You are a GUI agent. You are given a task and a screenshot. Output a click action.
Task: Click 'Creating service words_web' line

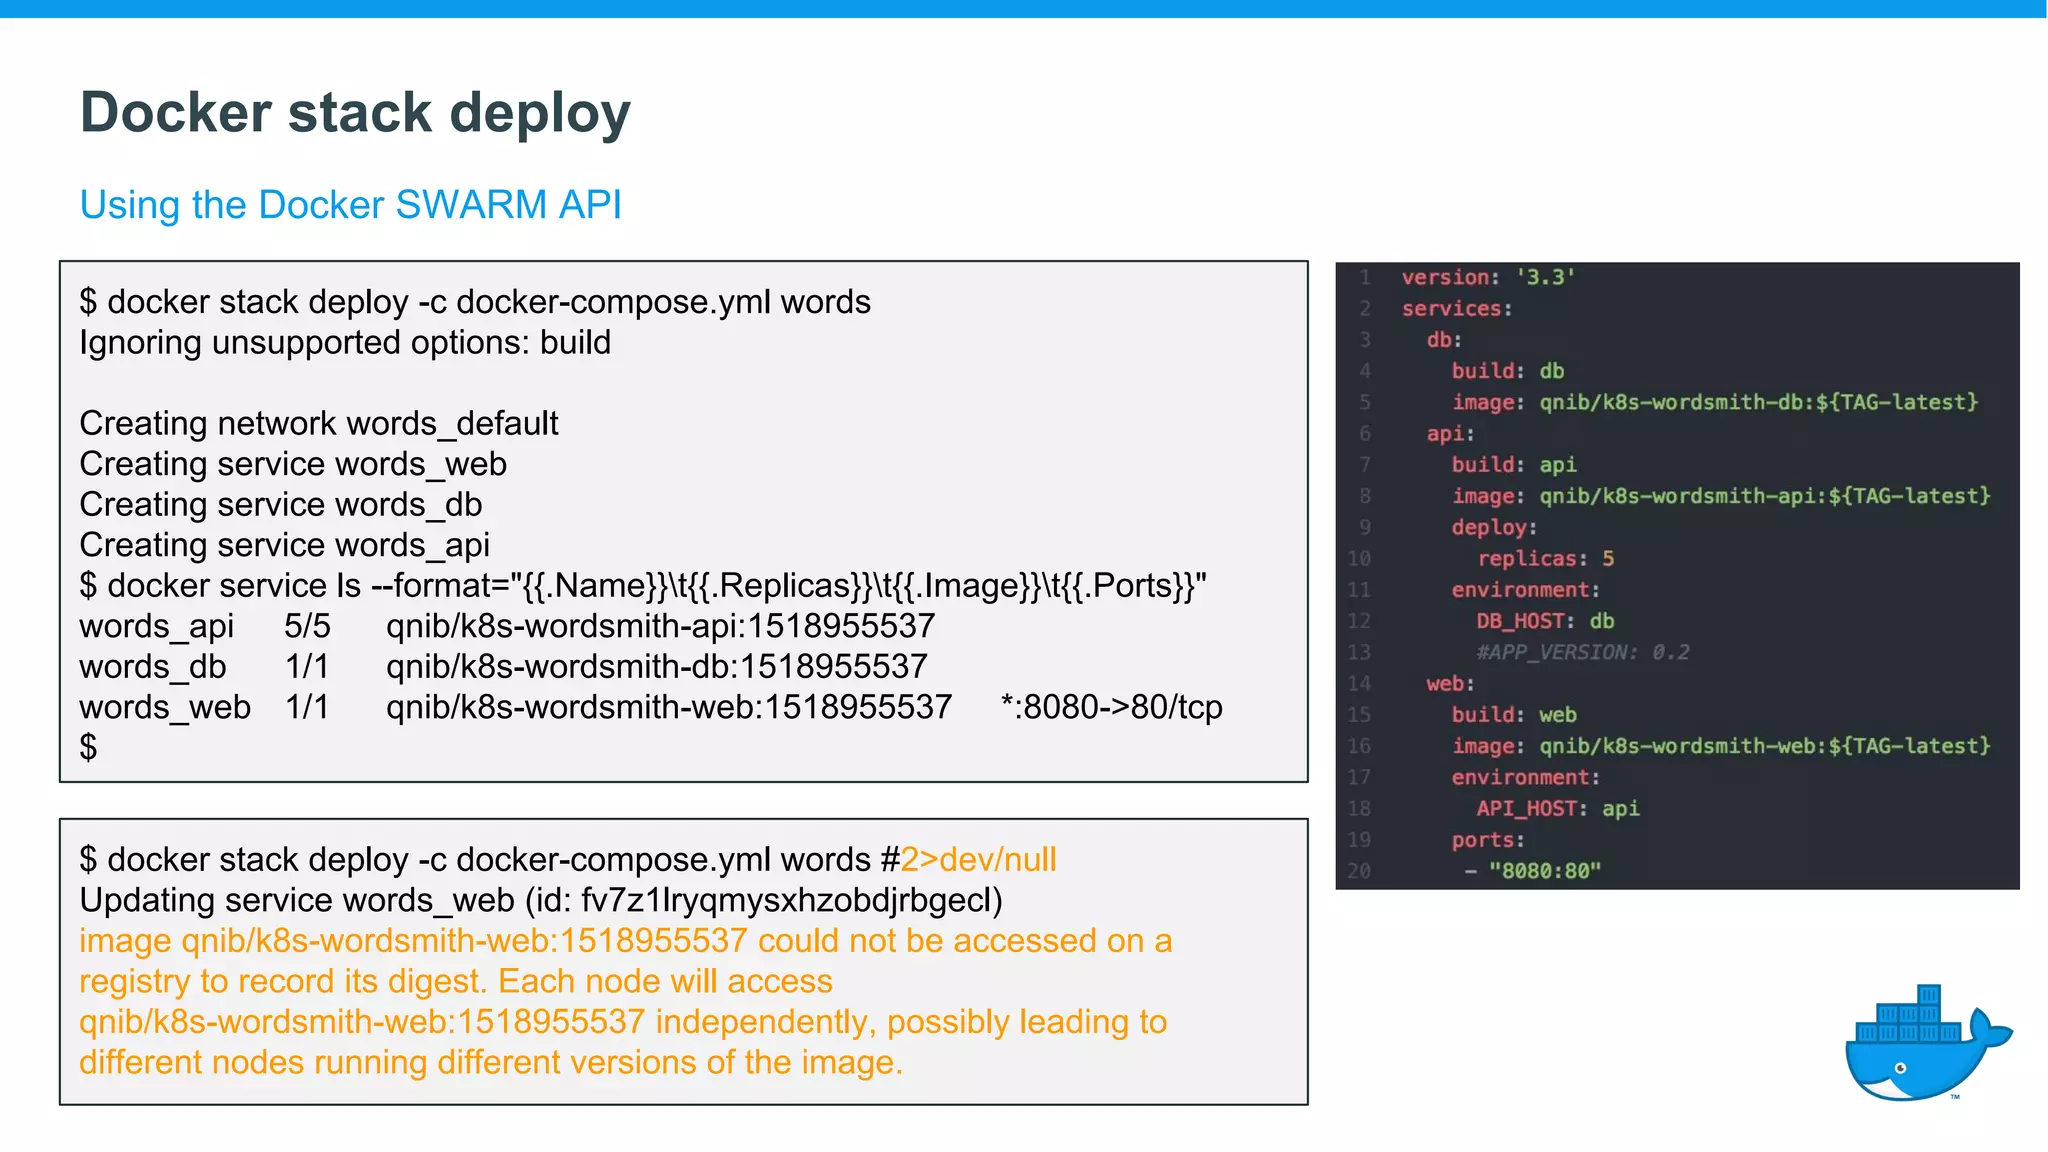[293, 464]
